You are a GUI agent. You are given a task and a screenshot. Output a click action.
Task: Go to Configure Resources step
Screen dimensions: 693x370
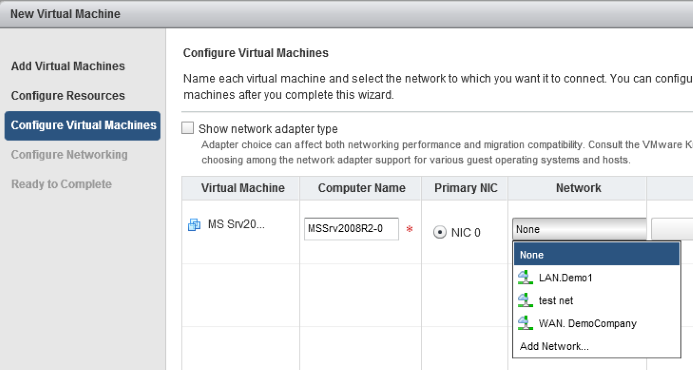[x=68, y=95]
